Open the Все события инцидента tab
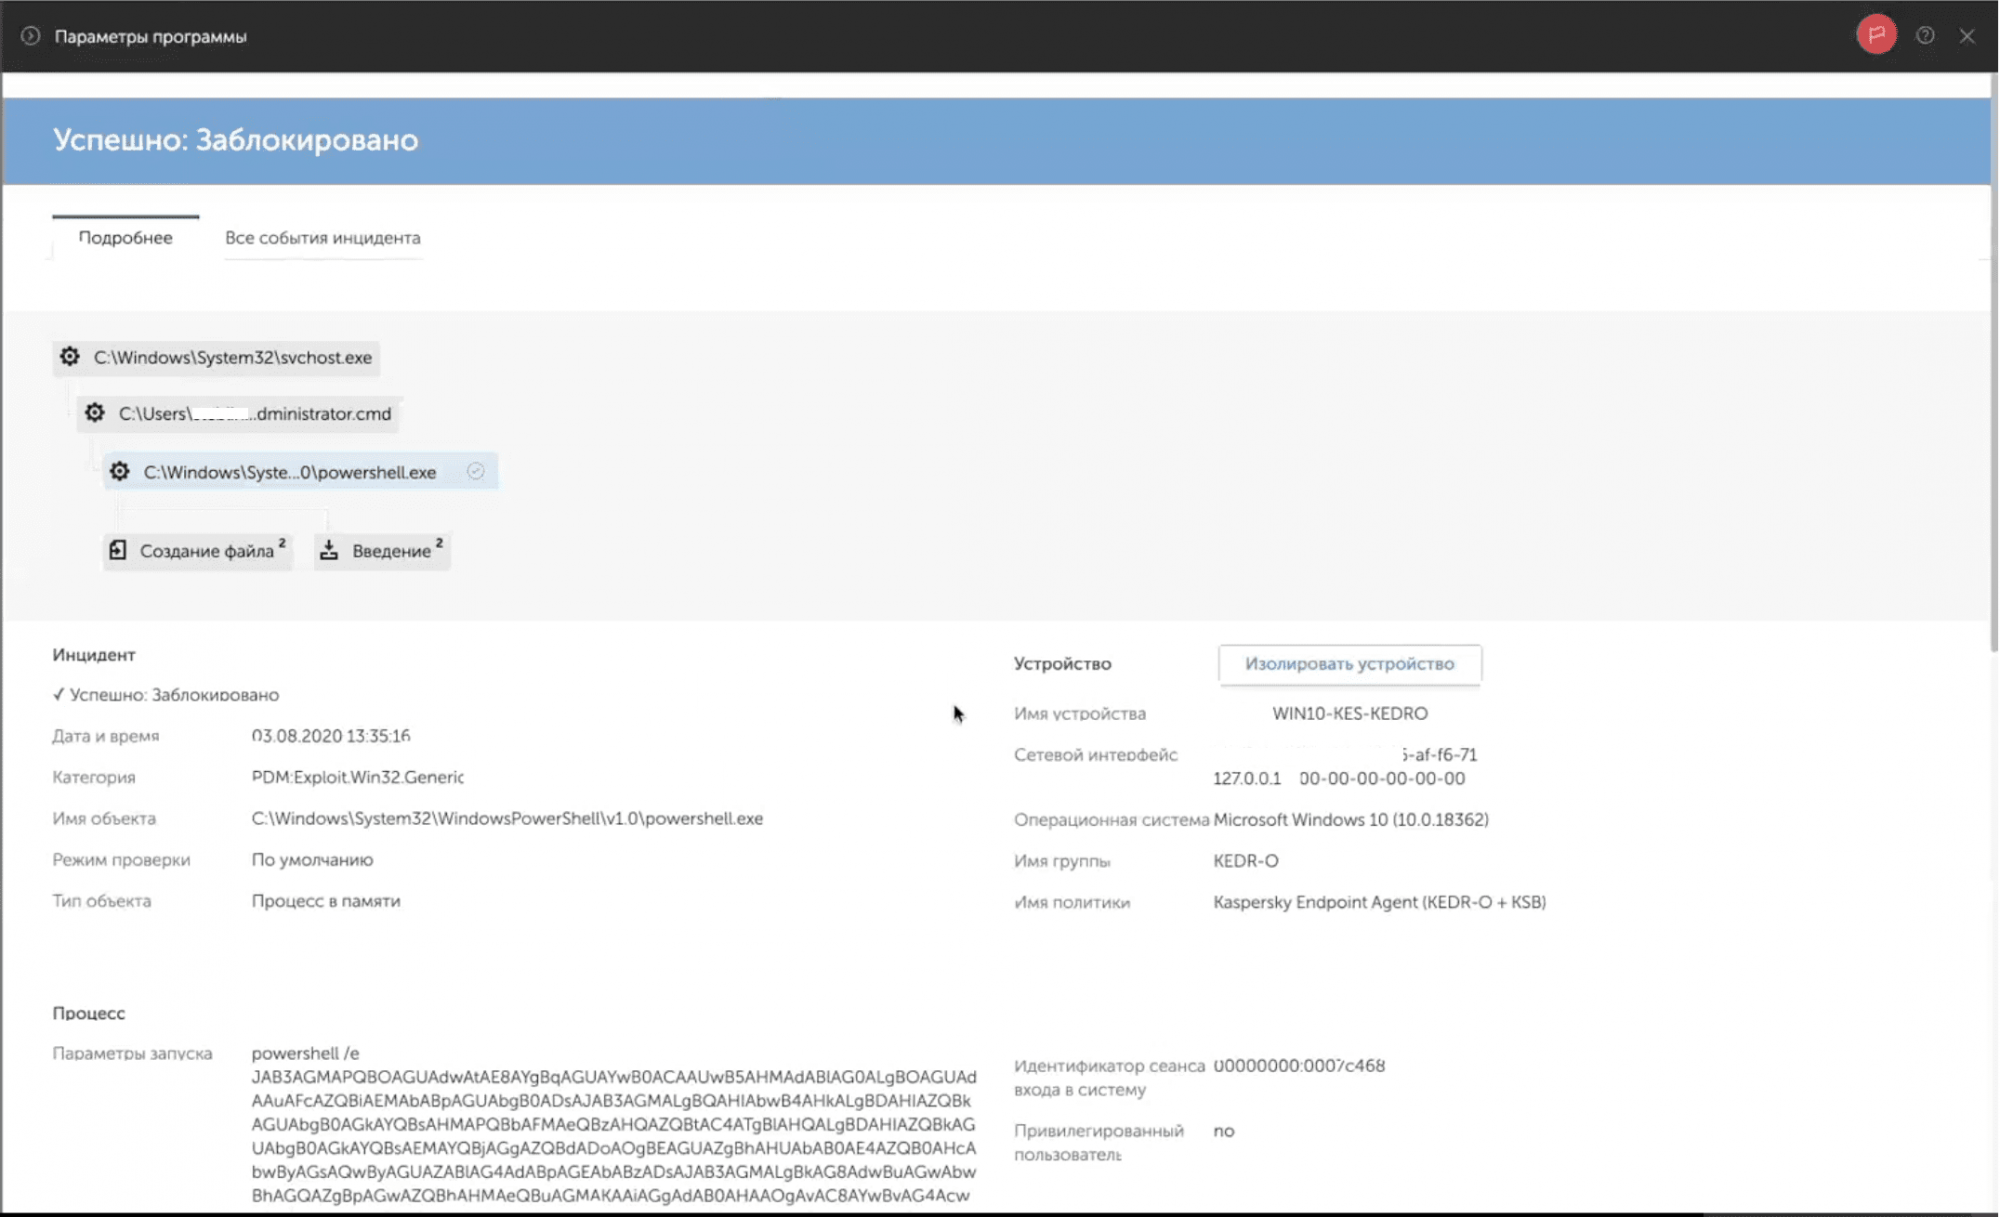The image size is (2000, 1217). pyautogui.click(x=322, y=238)
